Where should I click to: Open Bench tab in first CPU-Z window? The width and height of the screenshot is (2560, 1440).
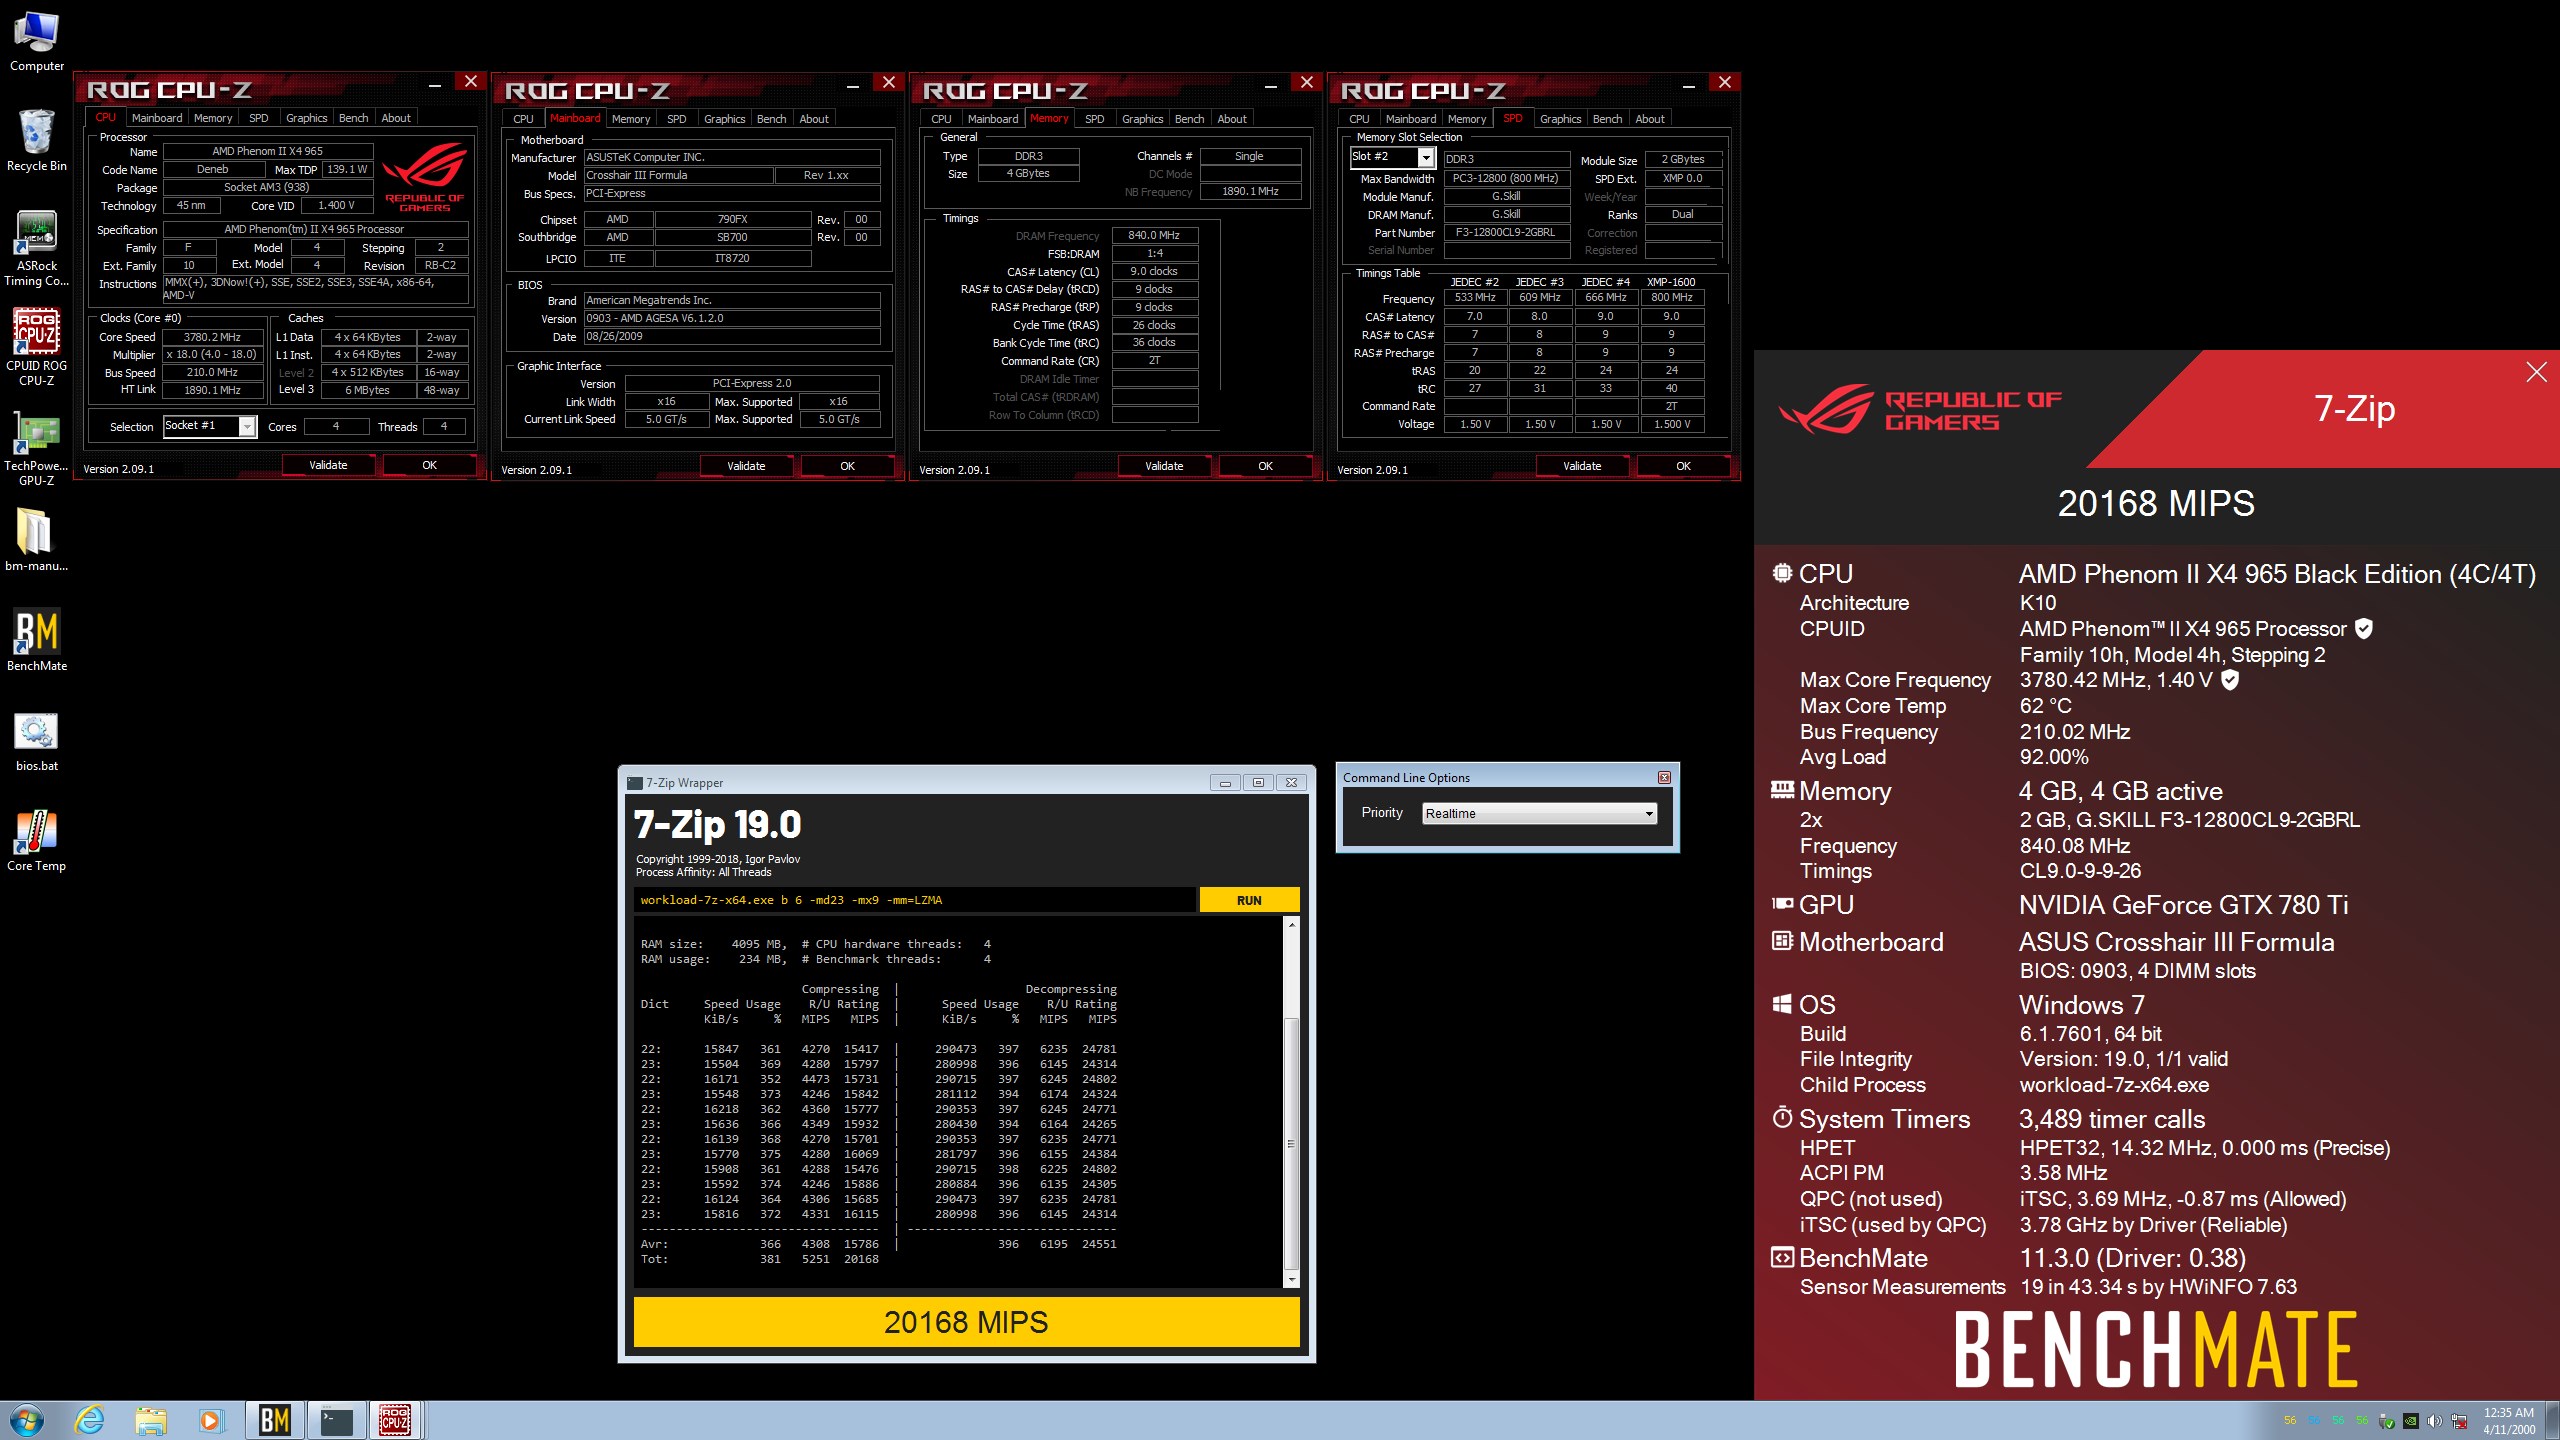(353, 118)
